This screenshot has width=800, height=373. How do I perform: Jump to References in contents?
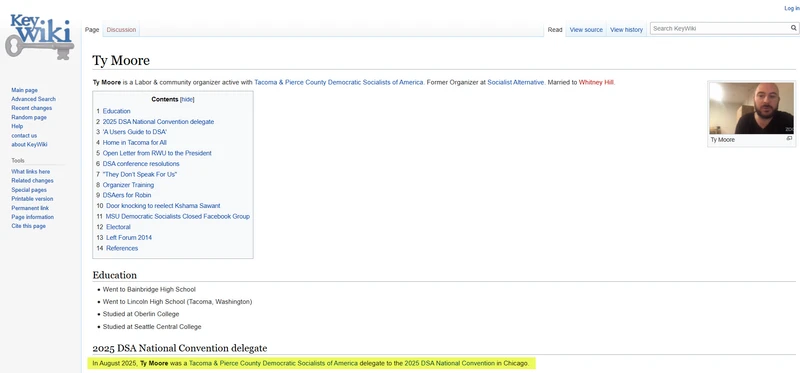coord(122,248)
